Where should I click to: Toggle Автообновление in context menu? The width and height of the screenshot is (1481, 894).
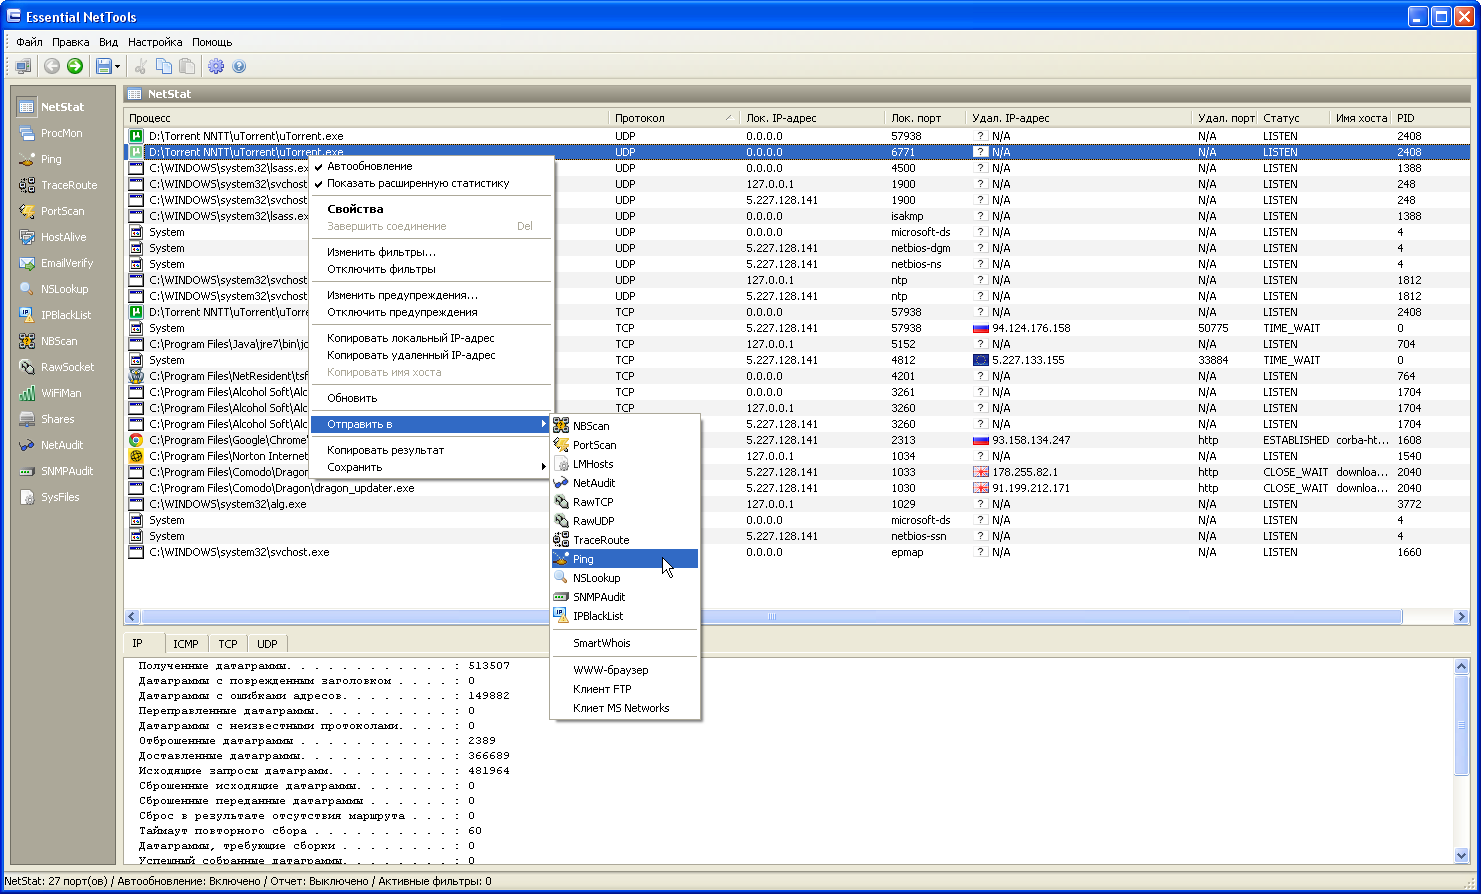click(x=432, y=166)
